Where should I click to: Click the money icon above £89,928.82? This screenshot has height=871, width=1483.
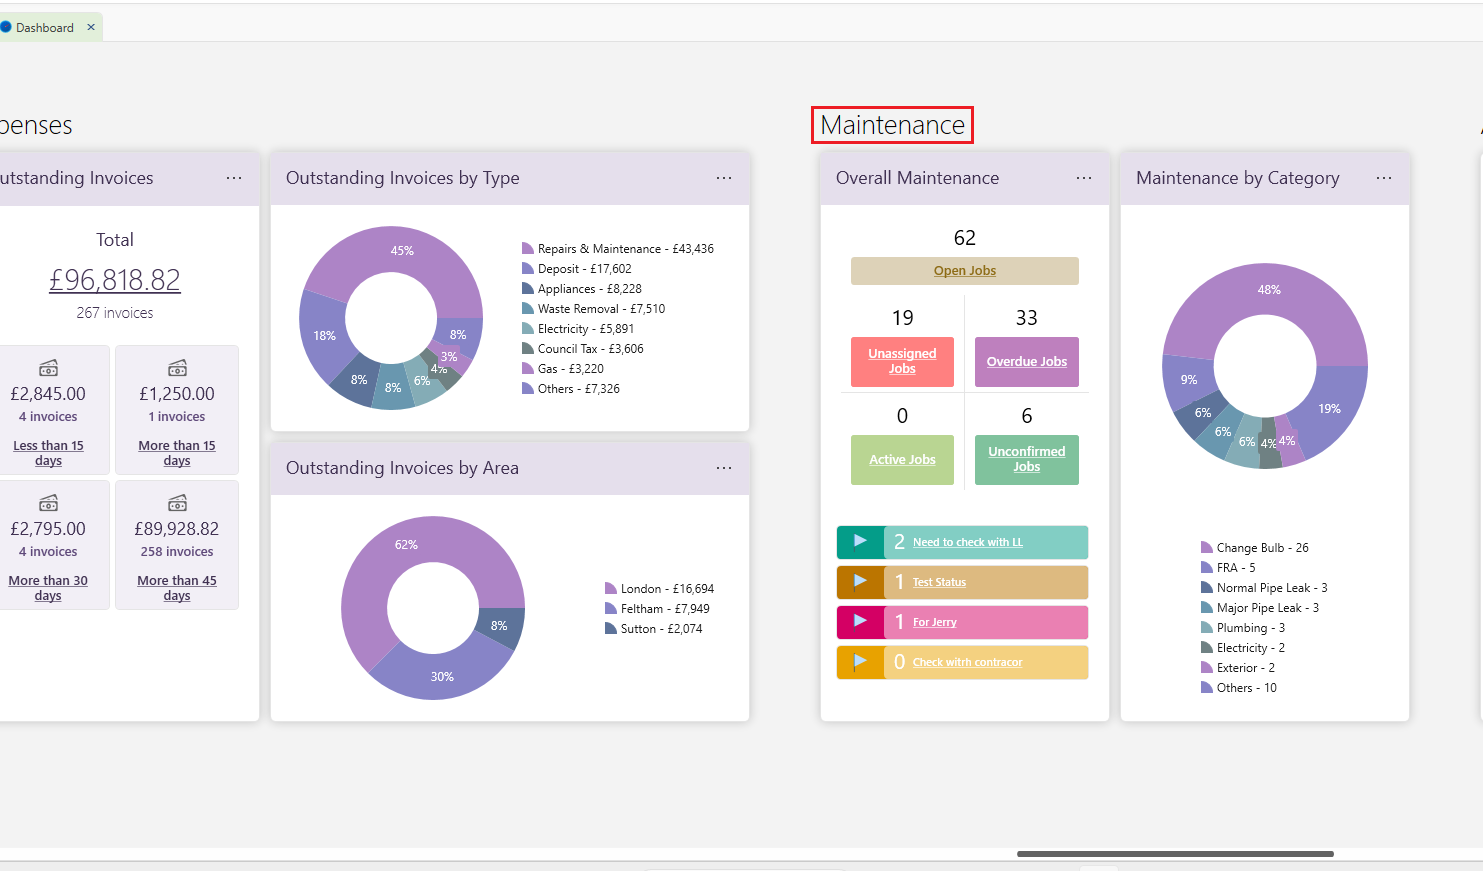(x=177, y=503)
